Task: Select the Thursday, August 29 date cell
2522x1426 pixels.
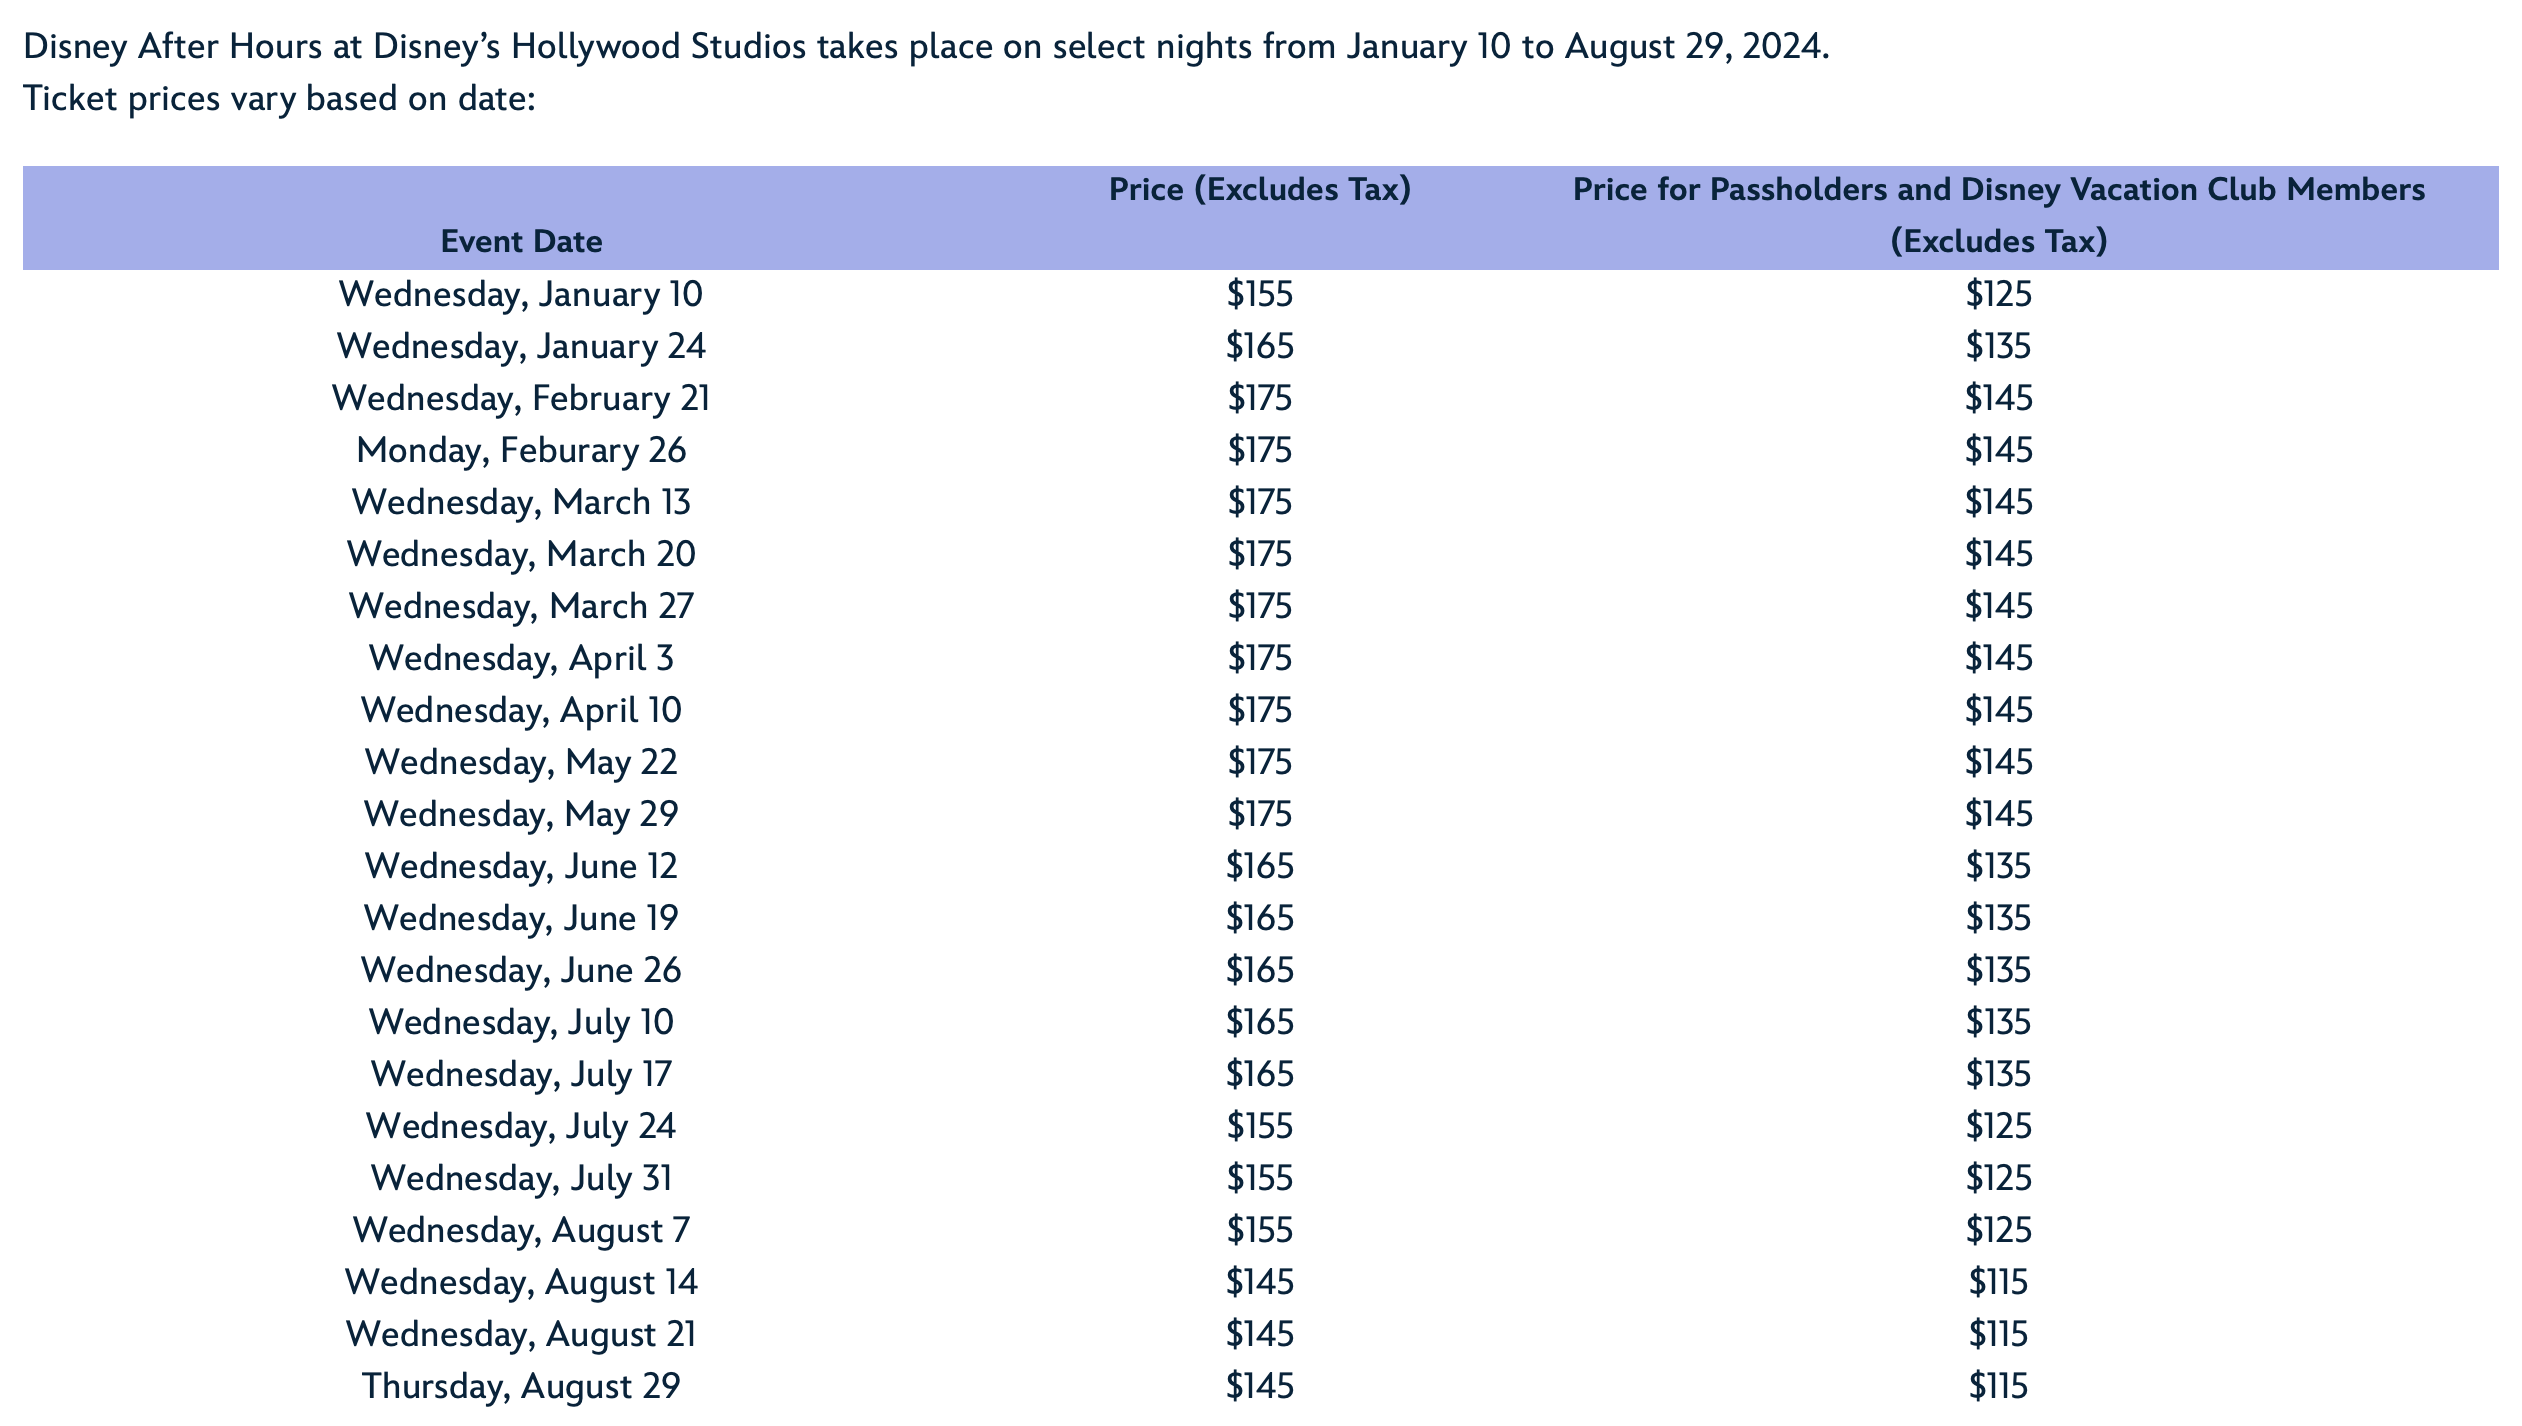Action: pos(521,1386)
